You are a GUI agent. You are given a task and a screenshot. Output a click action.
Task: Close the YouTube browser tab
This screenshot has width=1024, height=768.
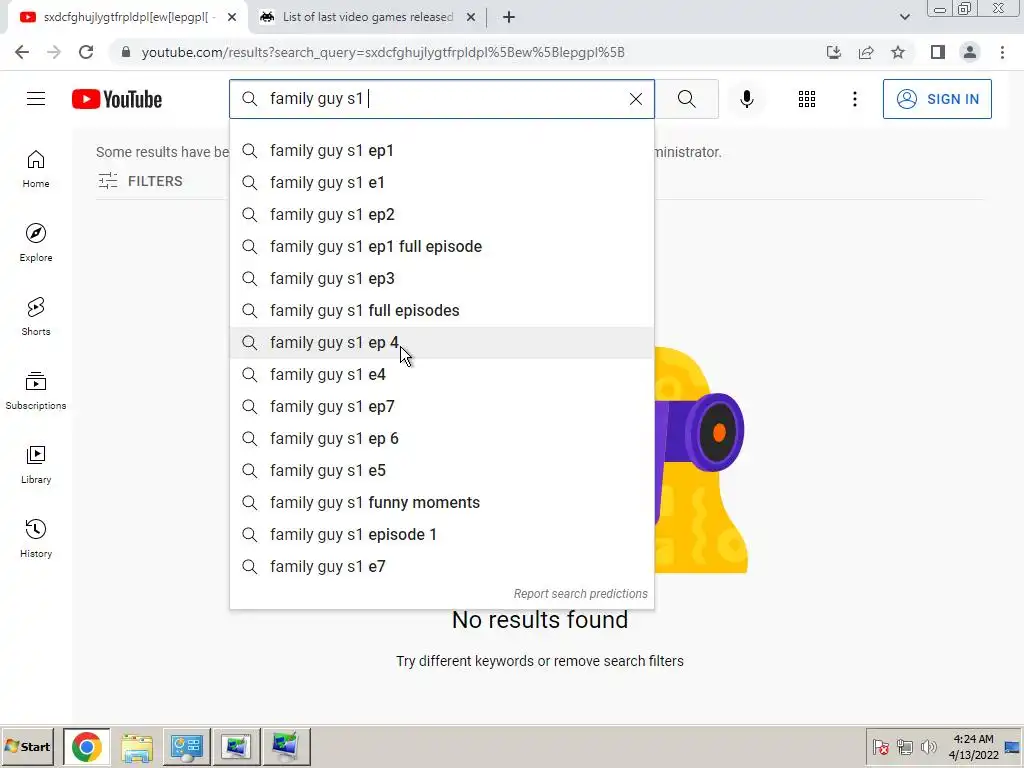point(232,18)
